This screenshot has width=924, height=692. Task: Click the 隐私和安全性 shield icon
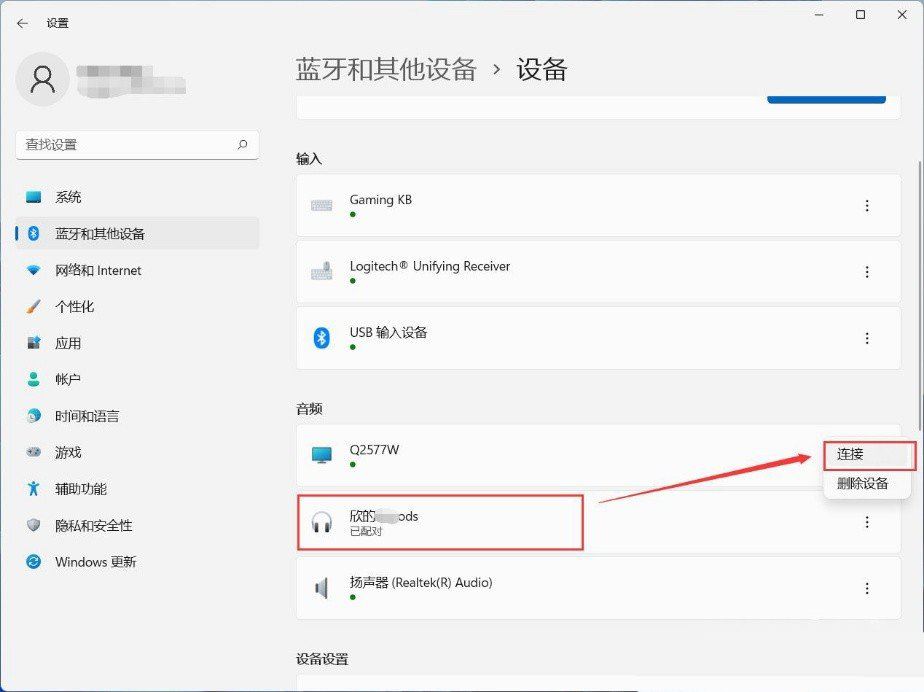point(34,525)
